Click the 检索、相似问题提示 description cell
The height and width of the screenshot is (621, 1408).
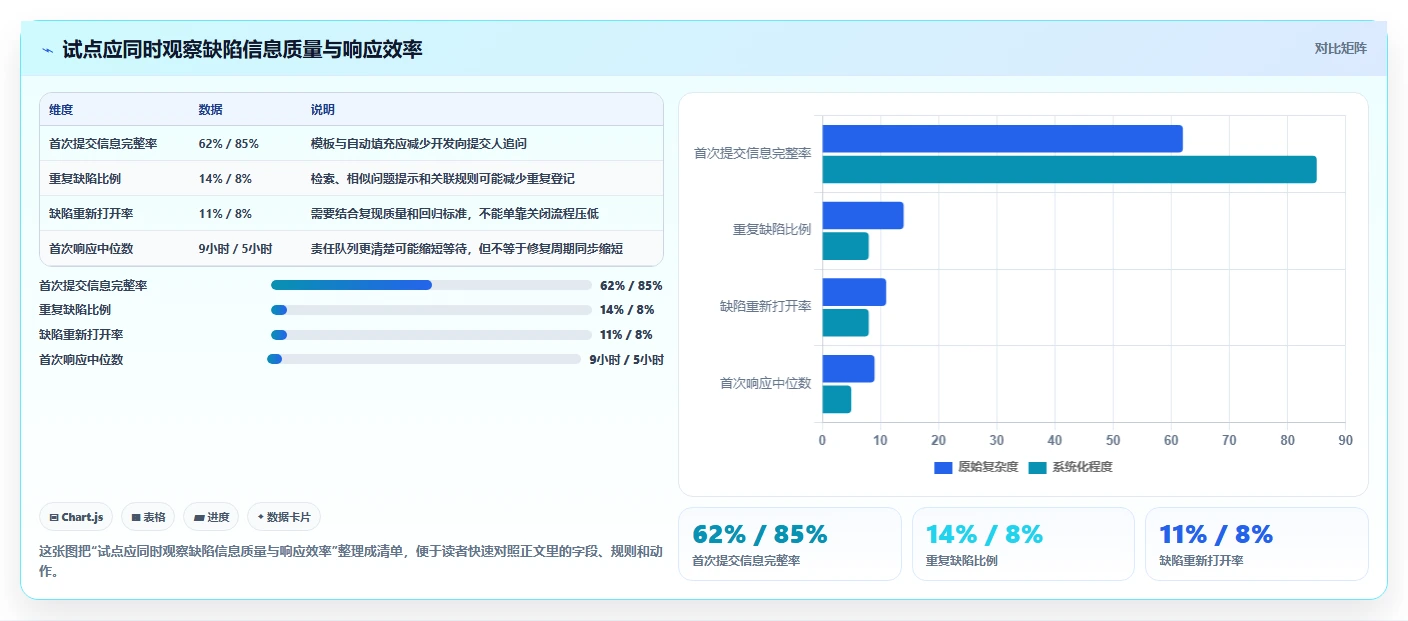pos(443,178)
